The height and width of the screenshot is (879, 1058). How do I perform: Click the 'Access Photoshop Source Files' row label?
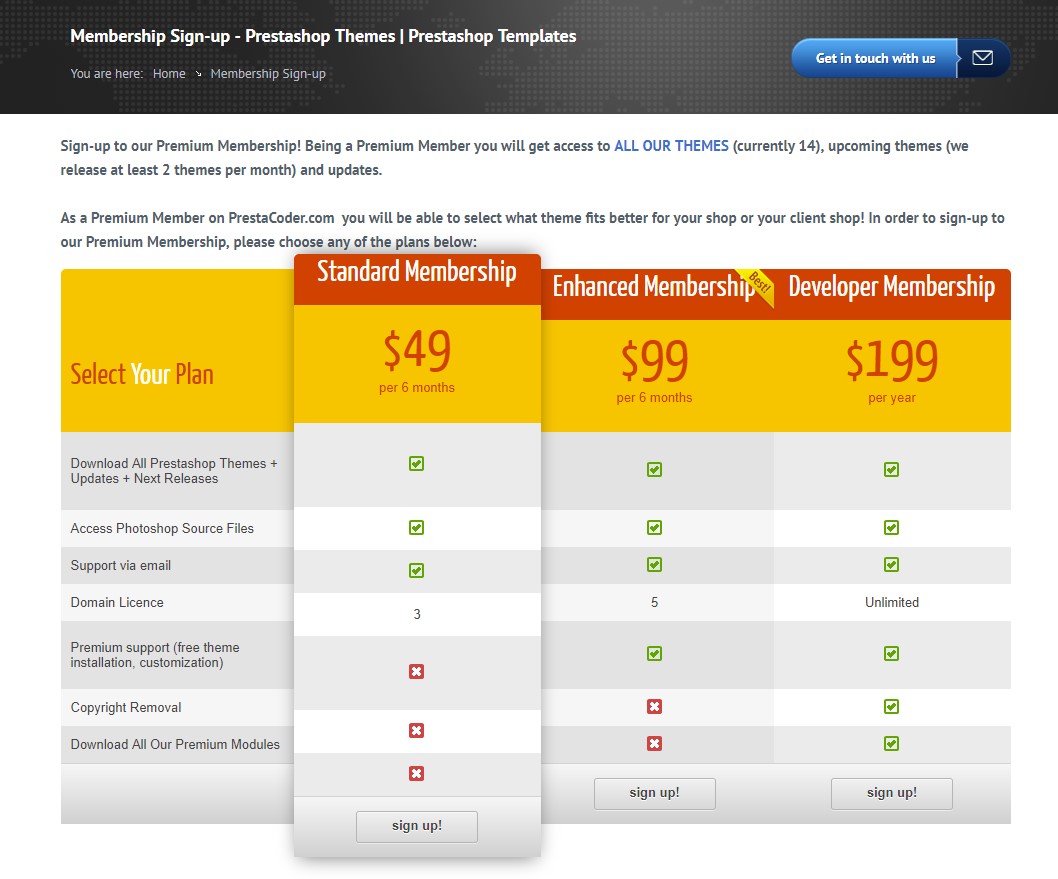(162, 528)
